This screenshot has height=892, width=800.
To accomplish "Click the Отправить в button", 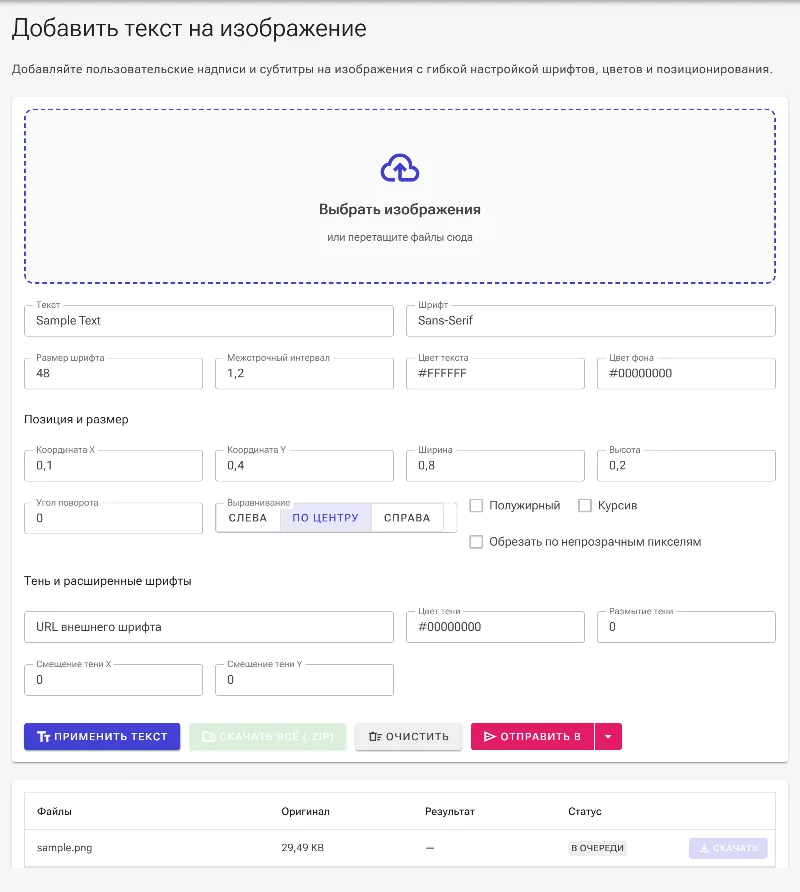I will pyautogui.click(x=532, y=737).
